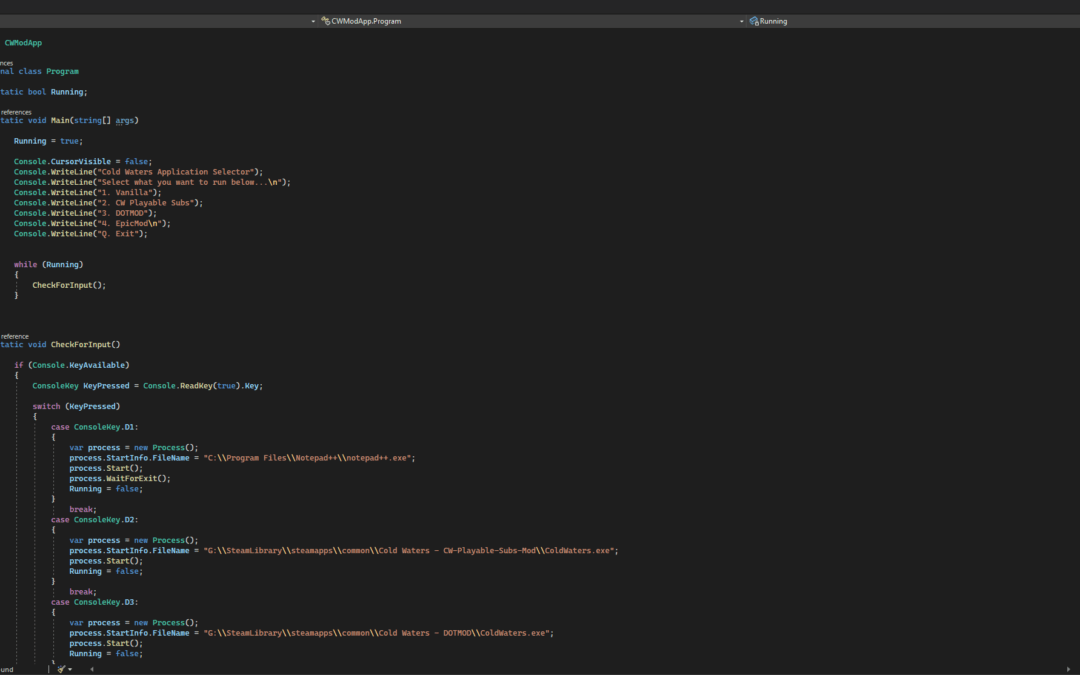Open the reference CodeLens above CheckForInput
Viewport: 1080px width, 675px height.
click(x=14, y=336)
